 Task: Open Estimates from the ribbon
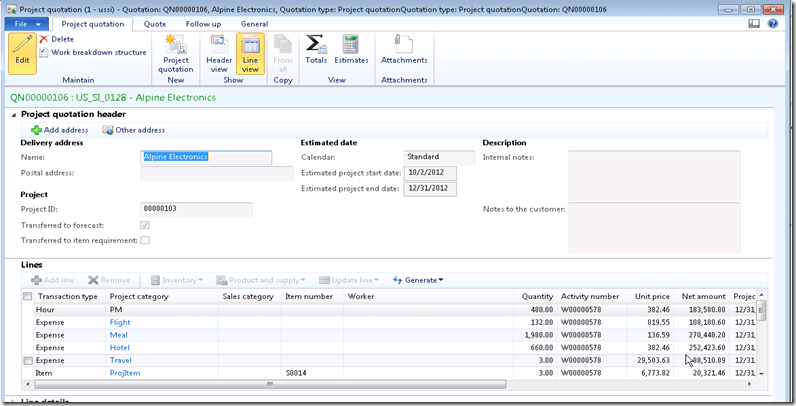351,50
